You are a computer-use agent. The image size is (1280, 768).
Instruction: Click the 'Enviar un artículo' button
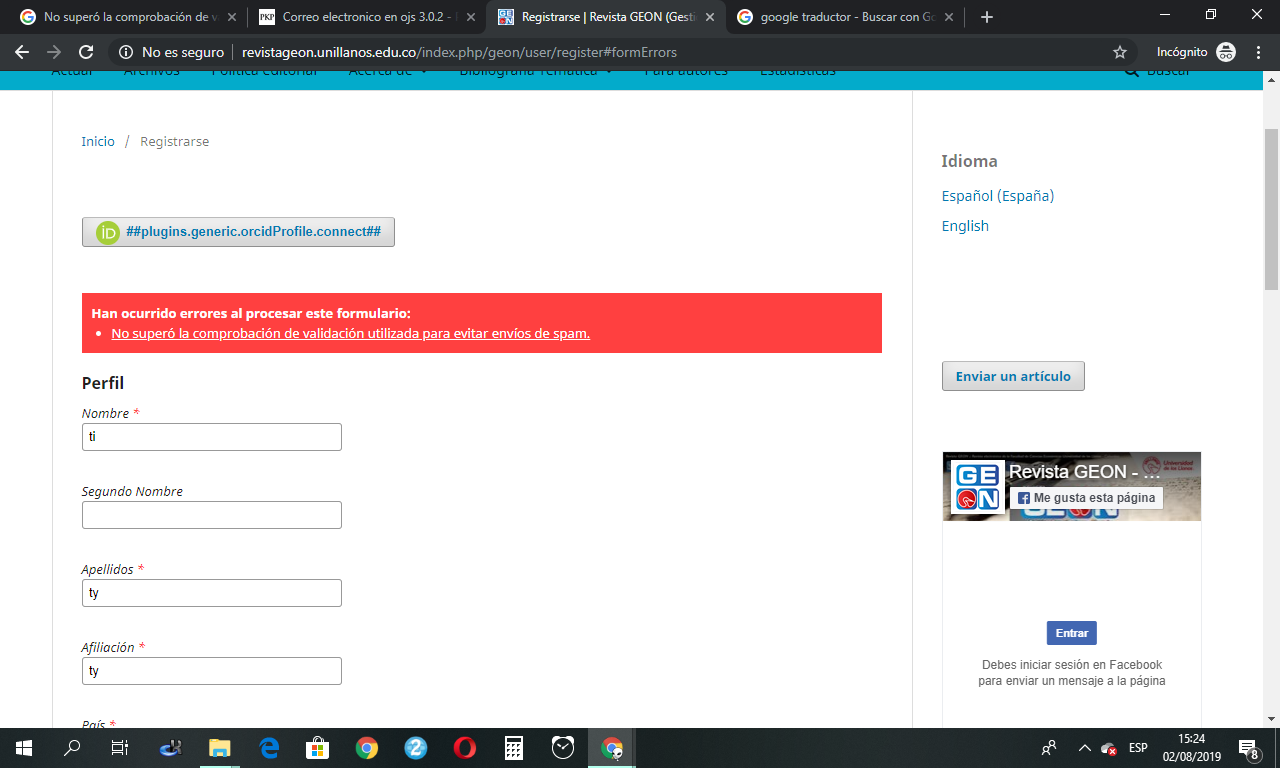(1012, 376)
